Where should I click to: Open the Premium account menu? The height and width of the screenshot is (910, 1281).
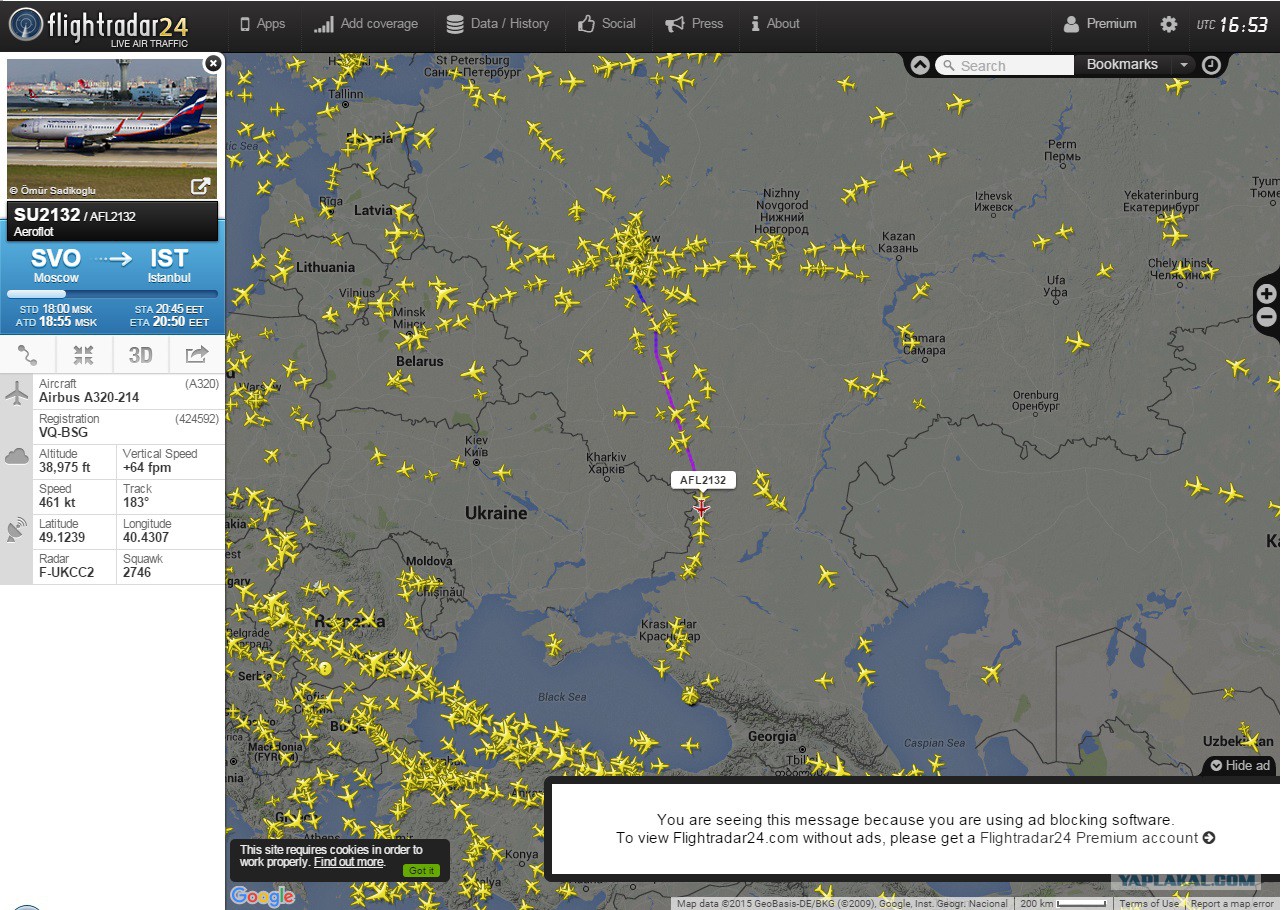[x=1100, y=24]
